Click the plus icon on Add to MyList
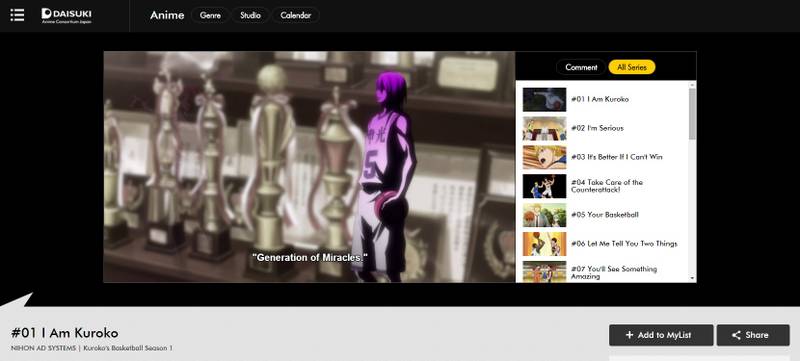The height and width of the screenshot is (361, 800). pos(630,335)
